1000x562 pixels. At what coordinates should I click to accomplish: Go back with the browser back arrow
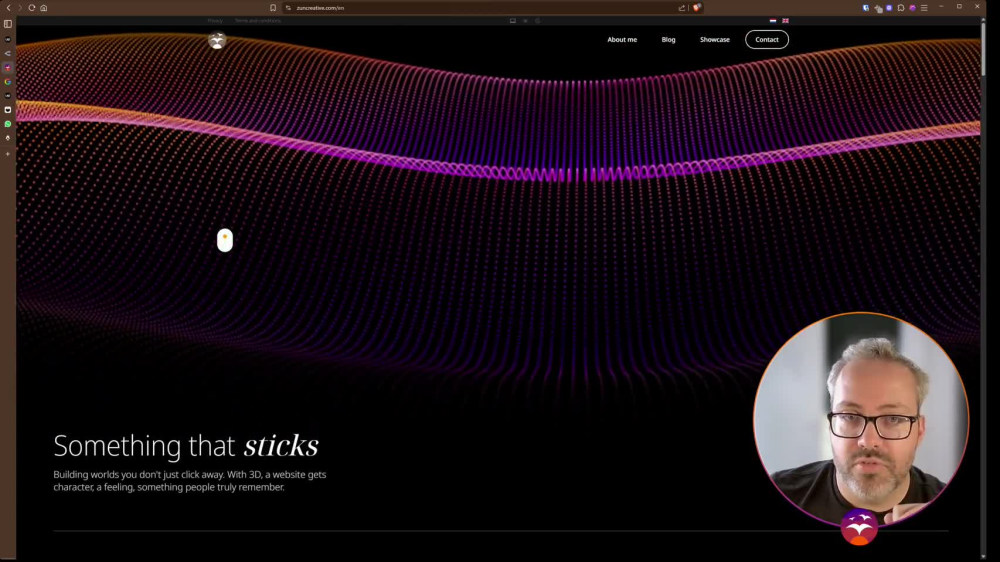[8, 8]
